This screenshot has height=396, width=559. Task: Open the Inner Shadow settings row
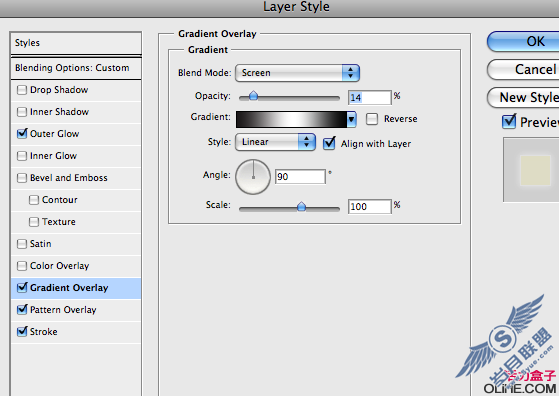click(76, 112)
